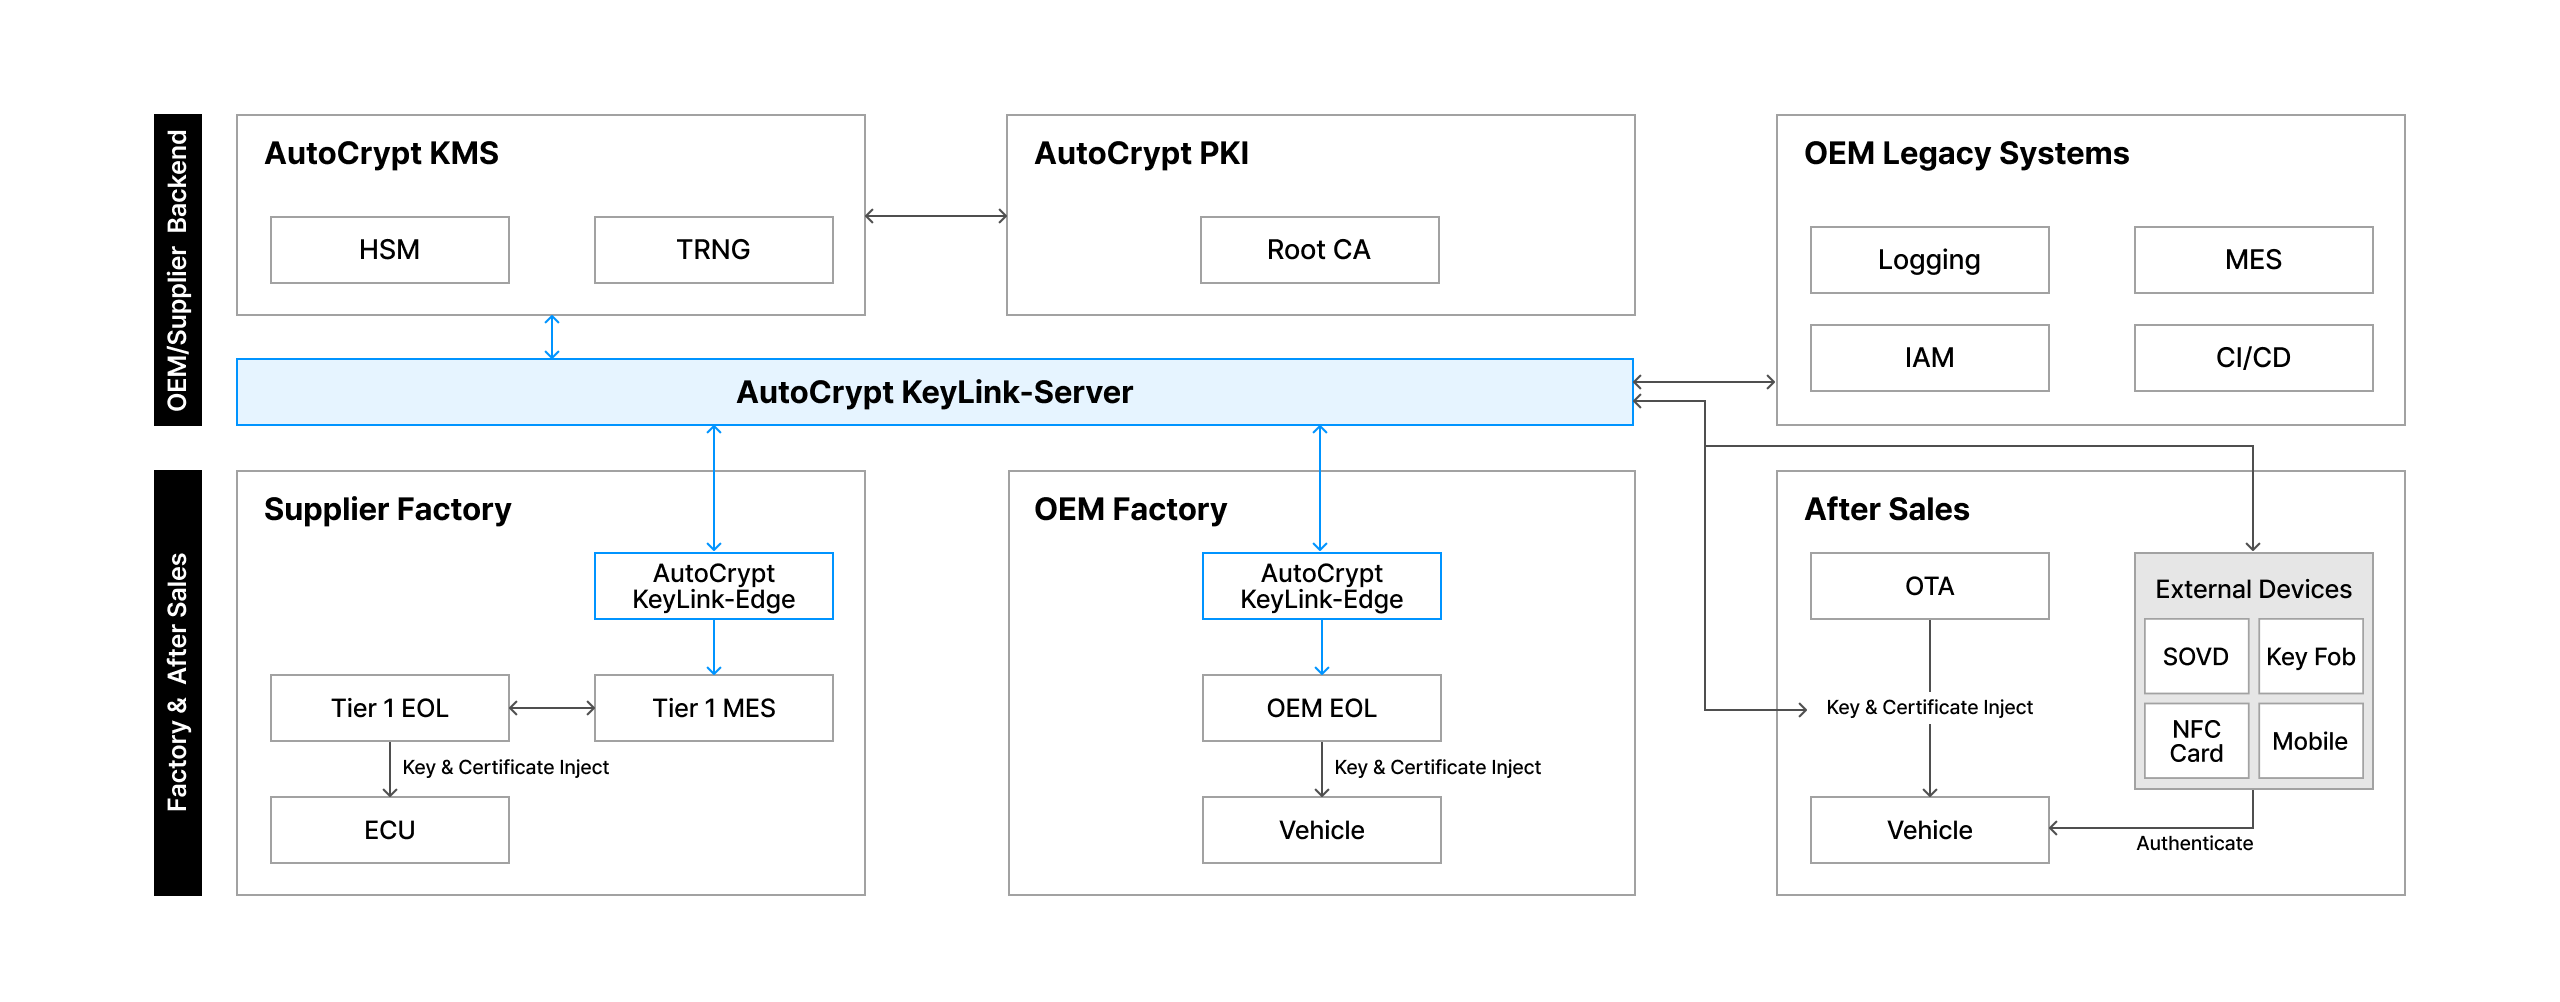The image size is (2560, 1002).
Task: Select the TRNG box
Action: [x=713, y=250]
